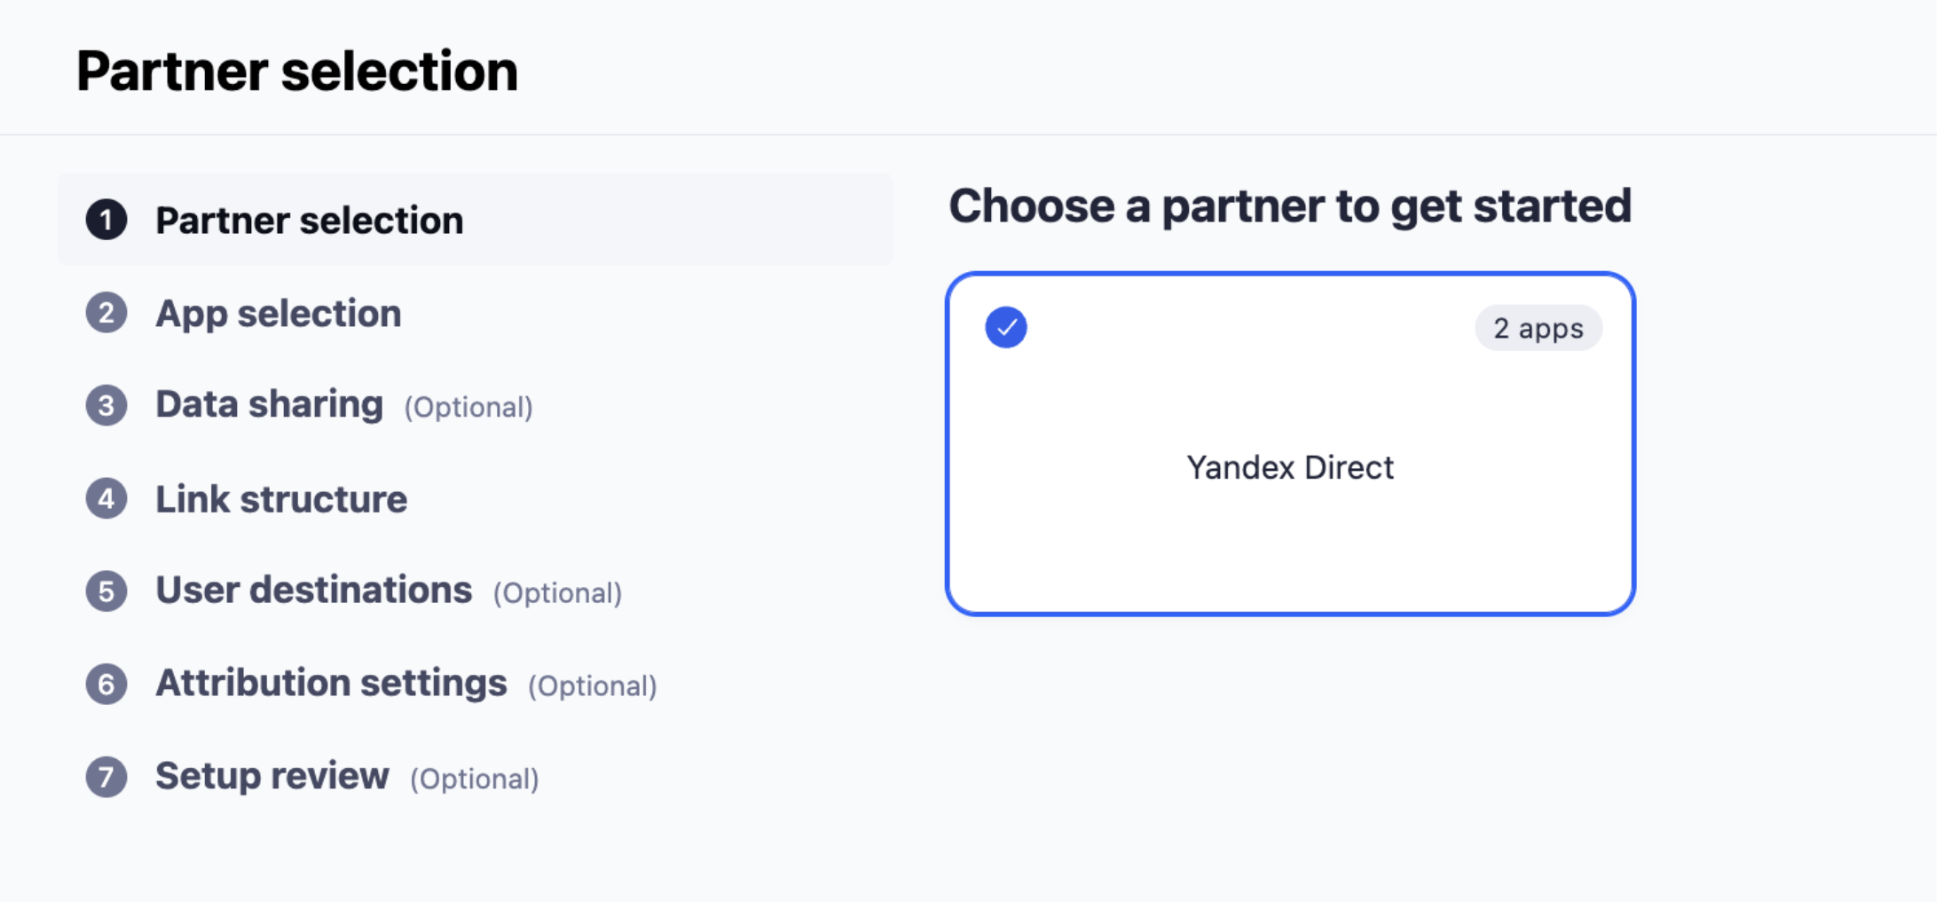Go to the App selection step
The image size is (1940, 902).
(278, 314)
